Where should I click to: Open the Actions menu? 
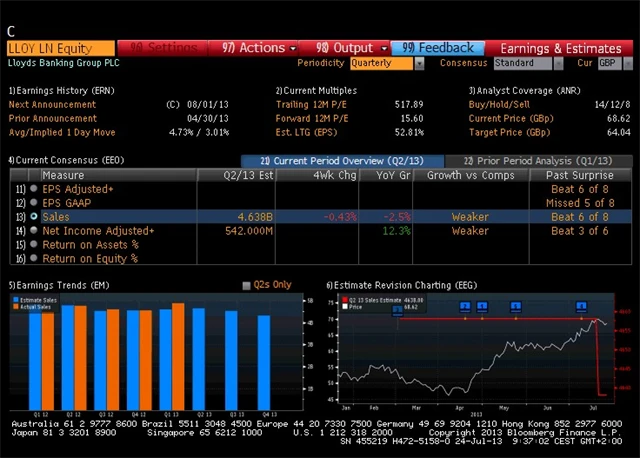[254, 47]
